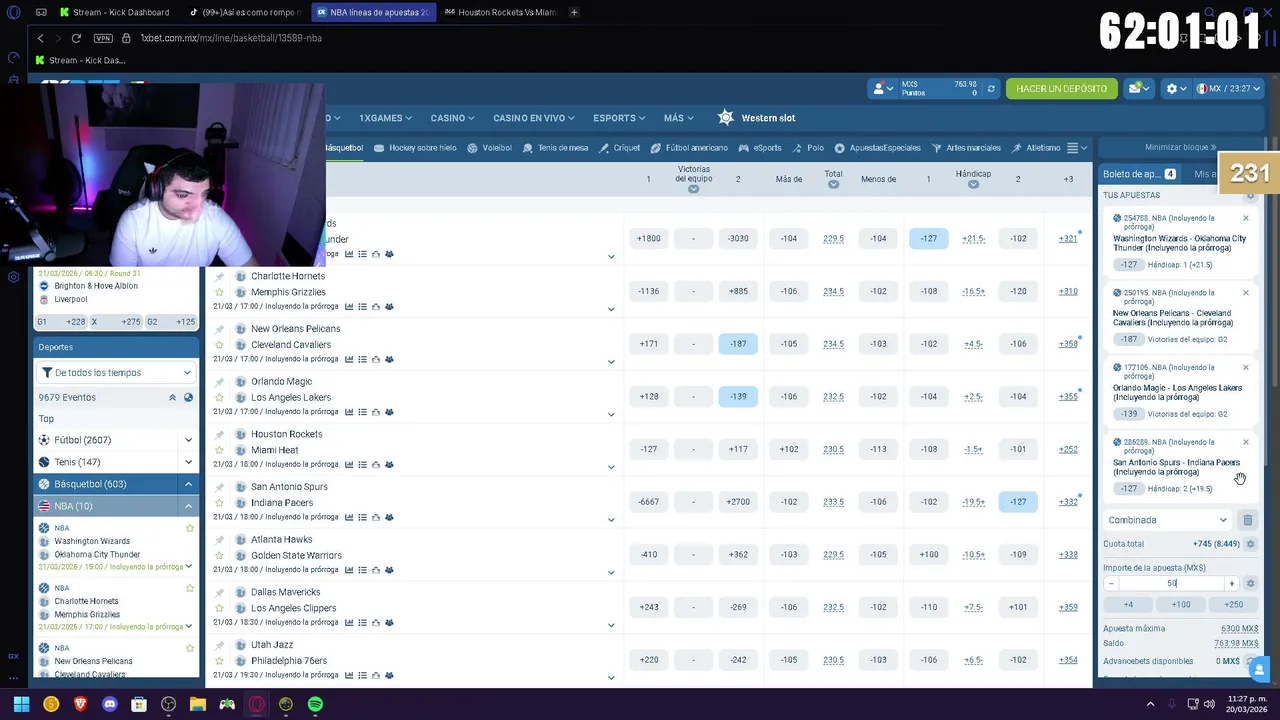Pin the Dallas Mavericks match

(x=219, y=592)
